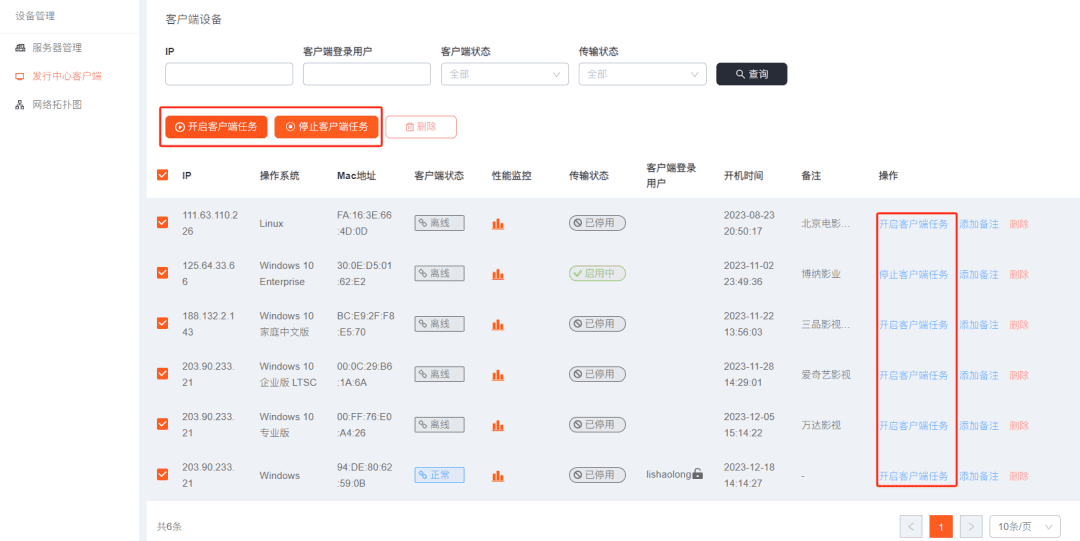Click the 2023-12-18 14:14:27 boot time
Image resolution: width=1080 pixels, height=541 pixels.
coord(749,475)
